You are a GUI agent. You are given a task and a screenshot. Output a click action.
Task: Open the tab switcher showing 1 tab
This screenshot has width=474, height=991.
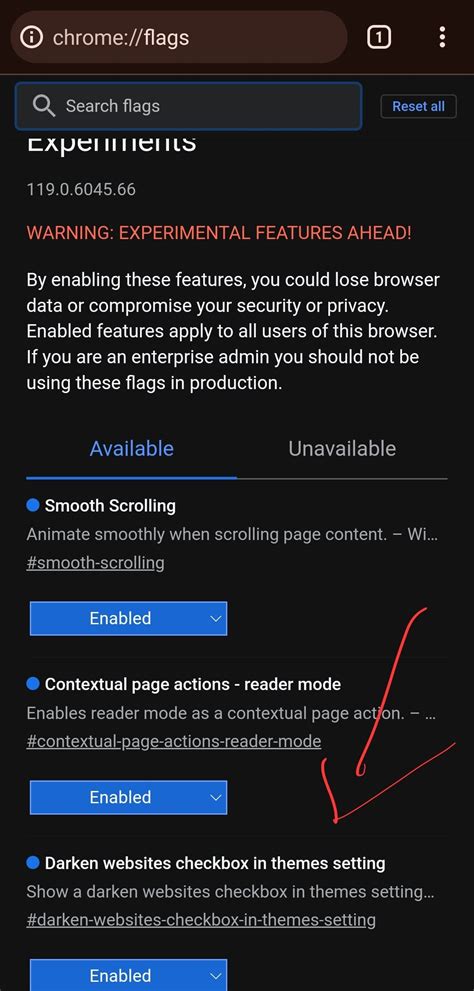[378, 37]
